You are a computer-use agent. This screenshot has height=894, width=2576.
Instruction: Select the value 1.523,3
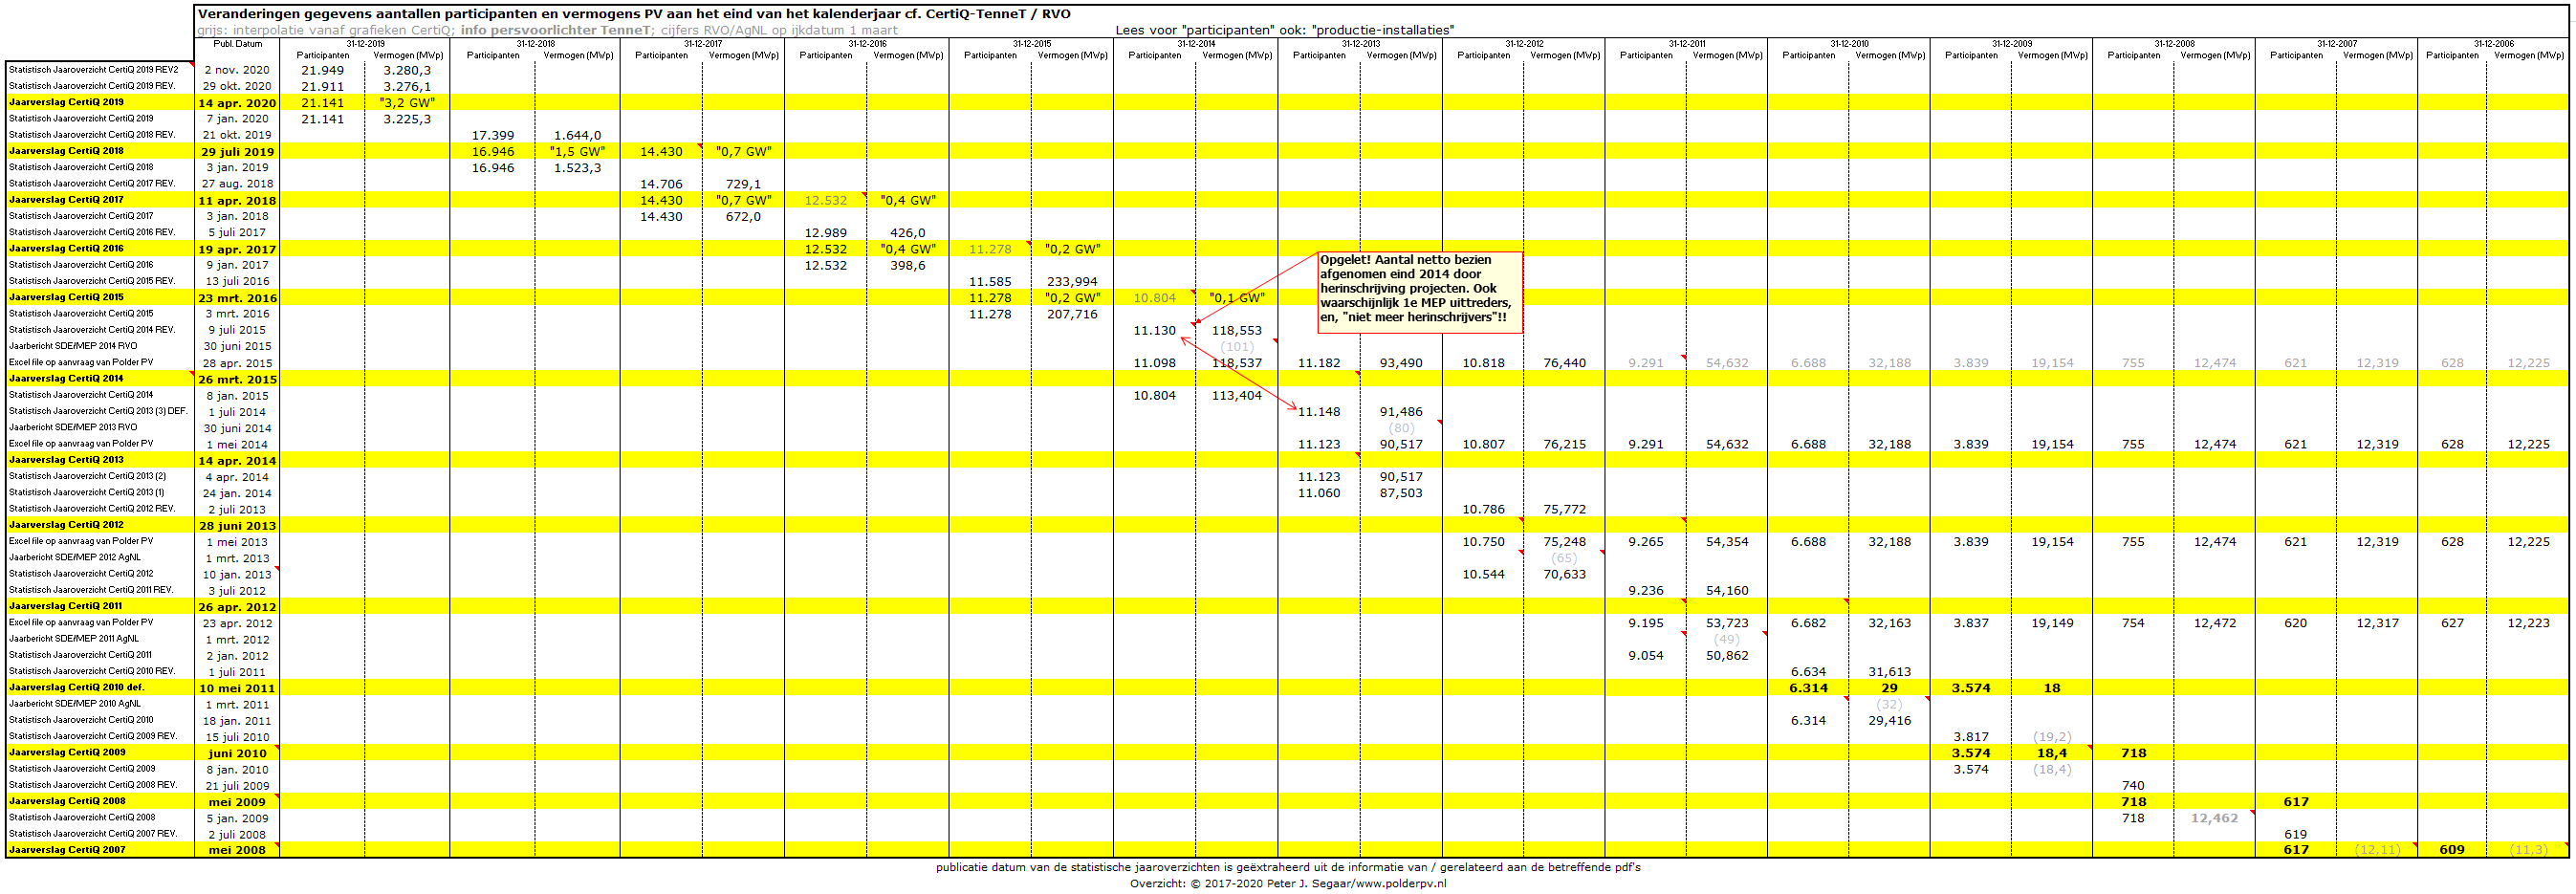tap(578, 168)
